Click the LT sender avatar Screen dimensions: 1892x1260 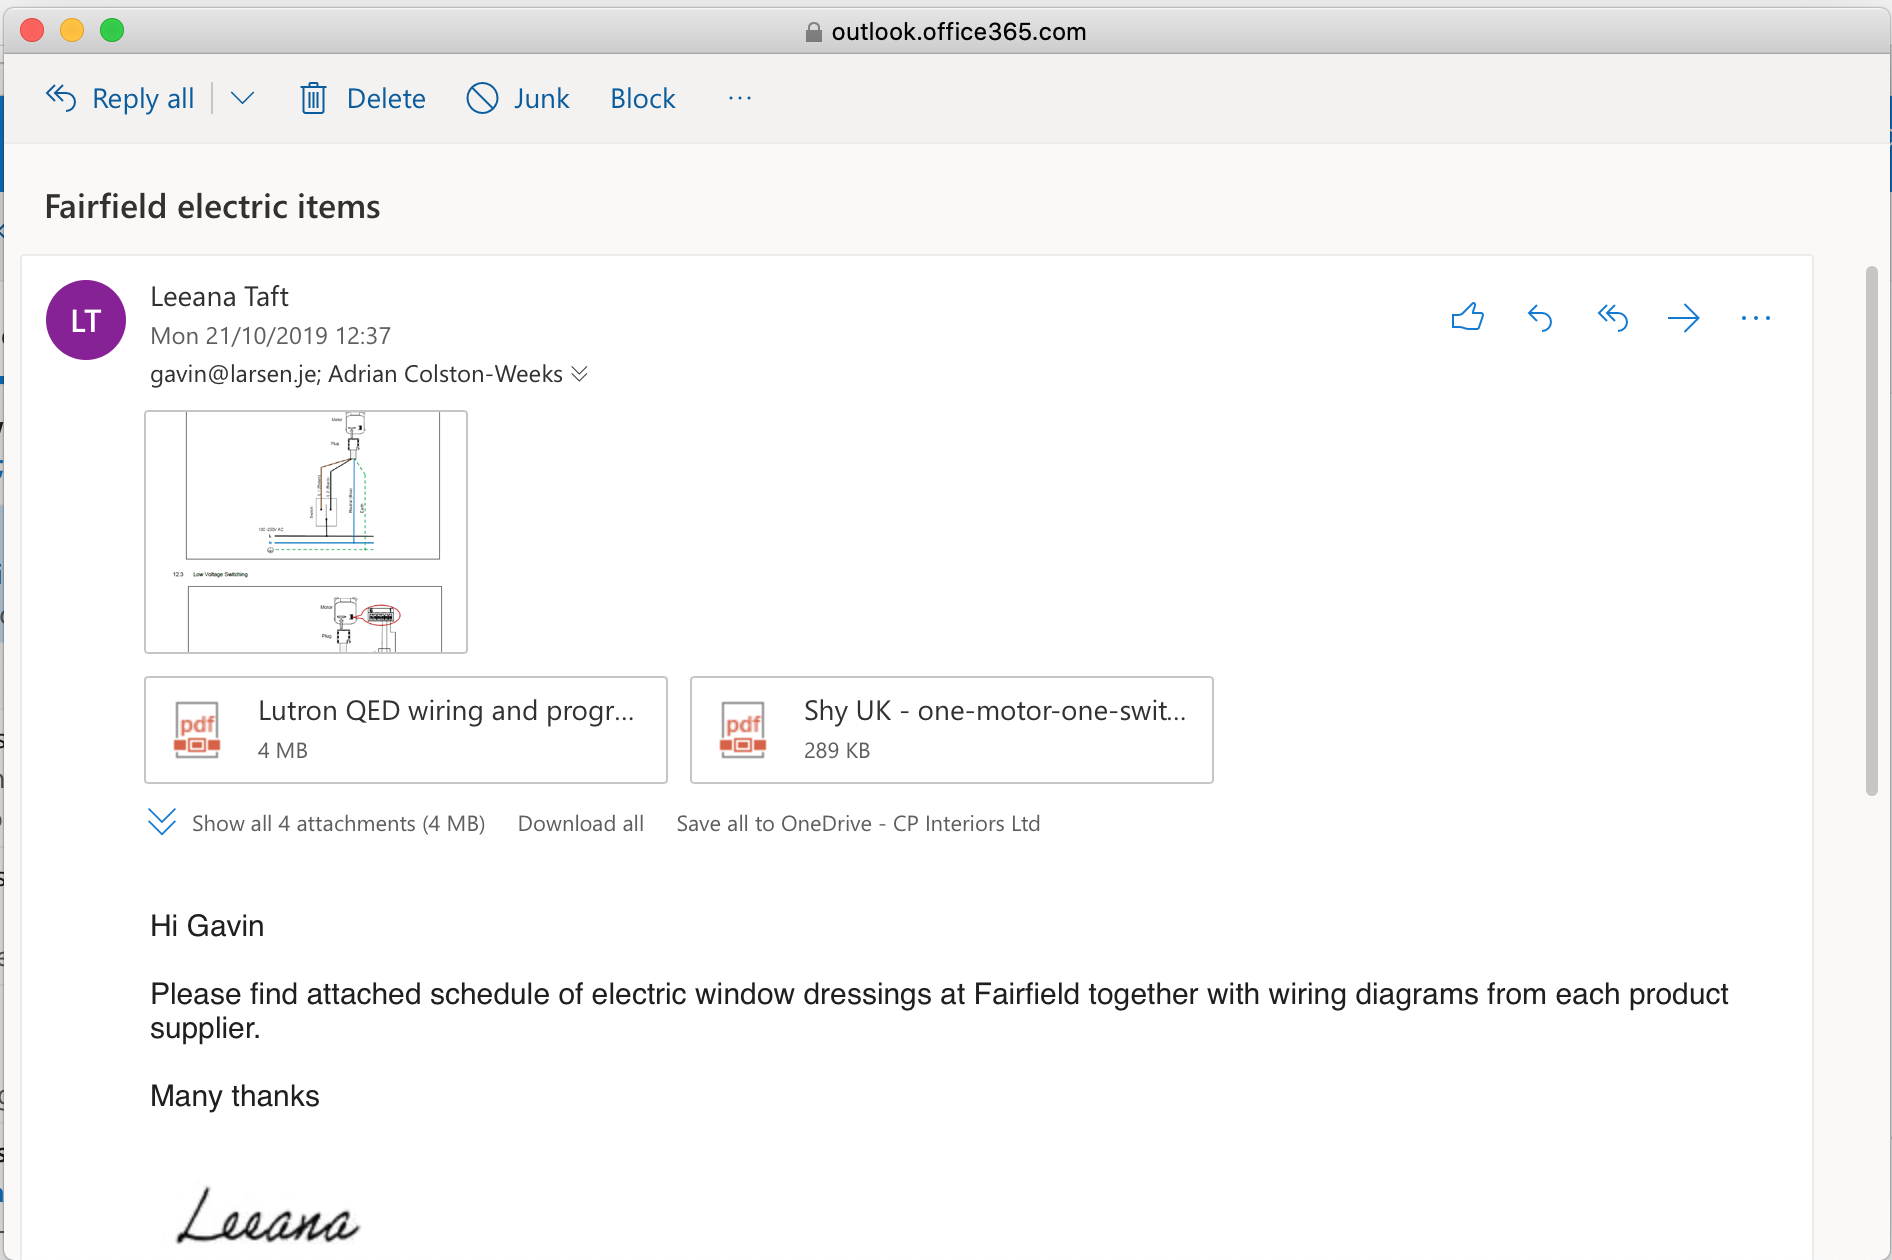pyautogui.click(x=86, y=320)
